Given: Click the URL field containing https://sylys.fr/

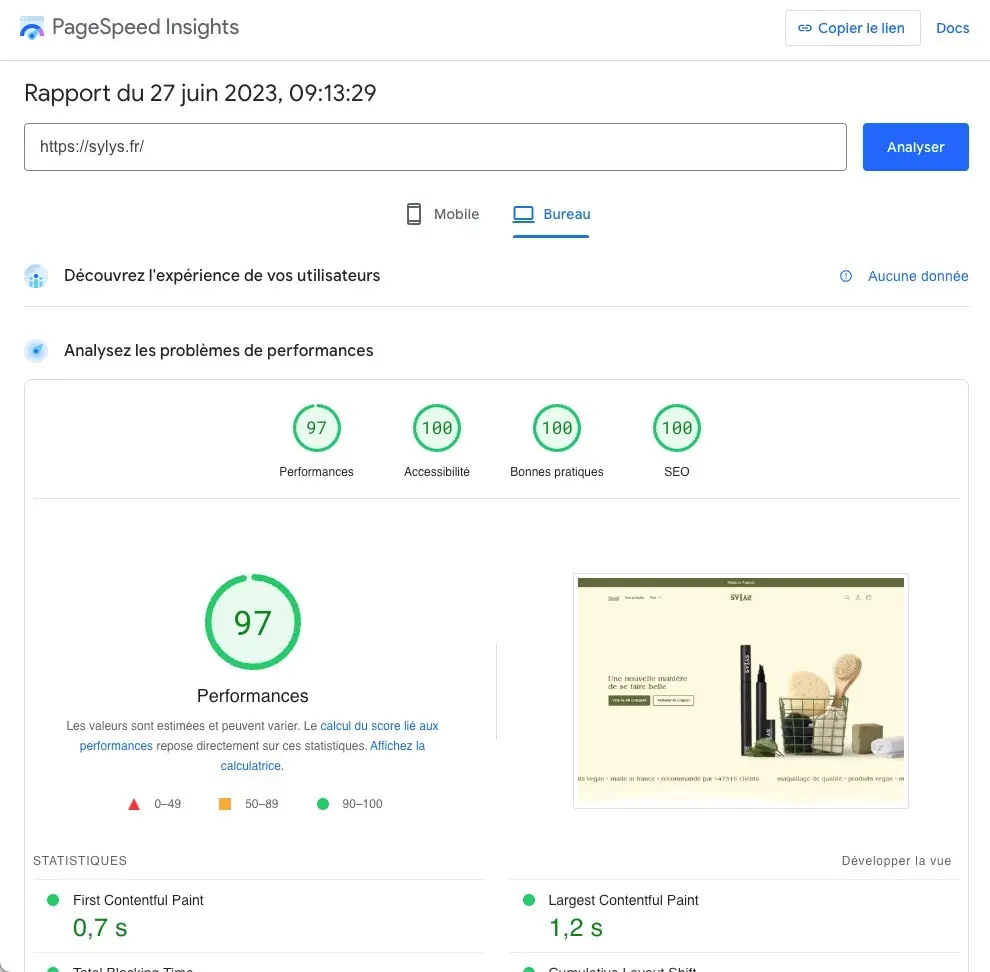Looking at the screenshot, I should [435, 147].
